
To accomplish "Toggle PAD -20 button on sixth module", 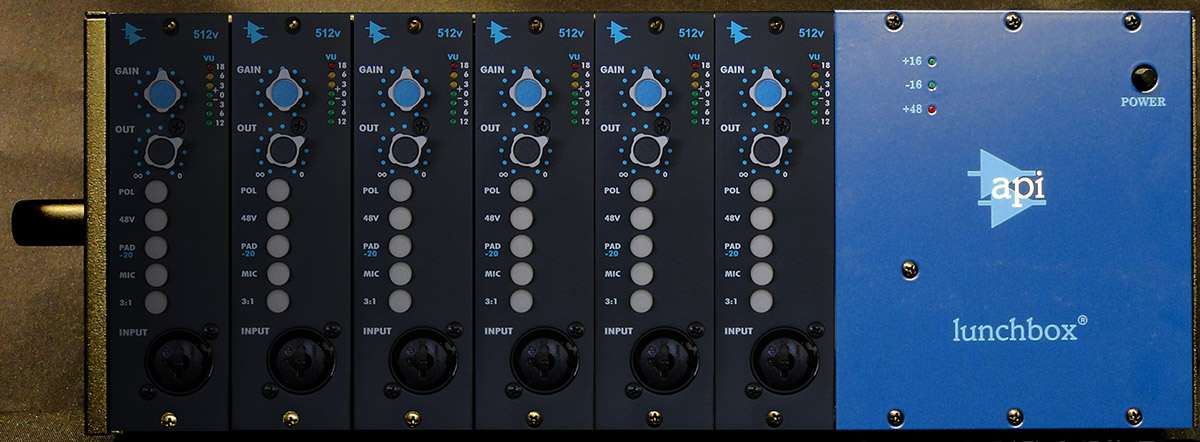I will [x=762, y=246].
